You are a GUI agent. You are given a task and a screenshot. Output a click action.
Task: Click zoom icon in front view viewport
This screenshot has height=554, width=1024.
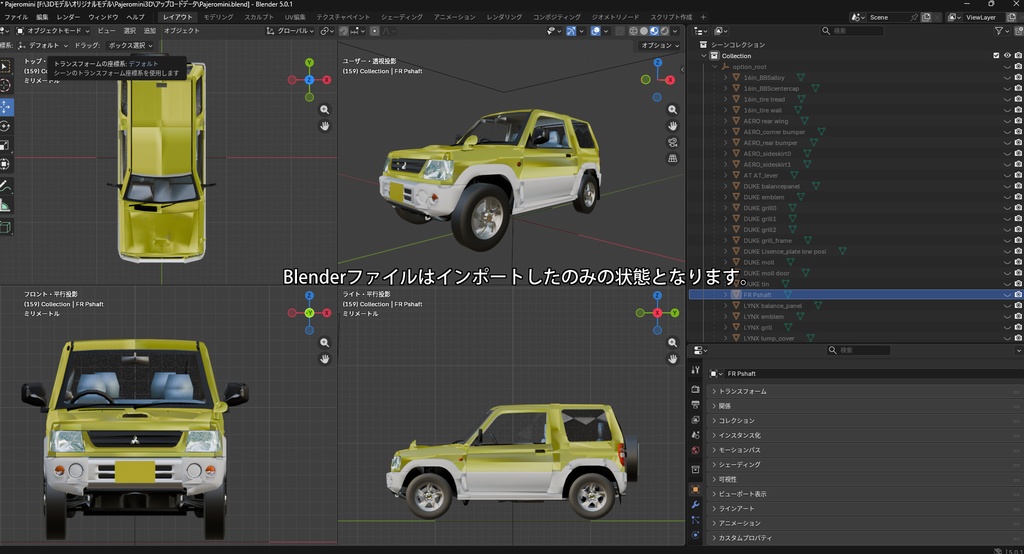click(325, 342)
